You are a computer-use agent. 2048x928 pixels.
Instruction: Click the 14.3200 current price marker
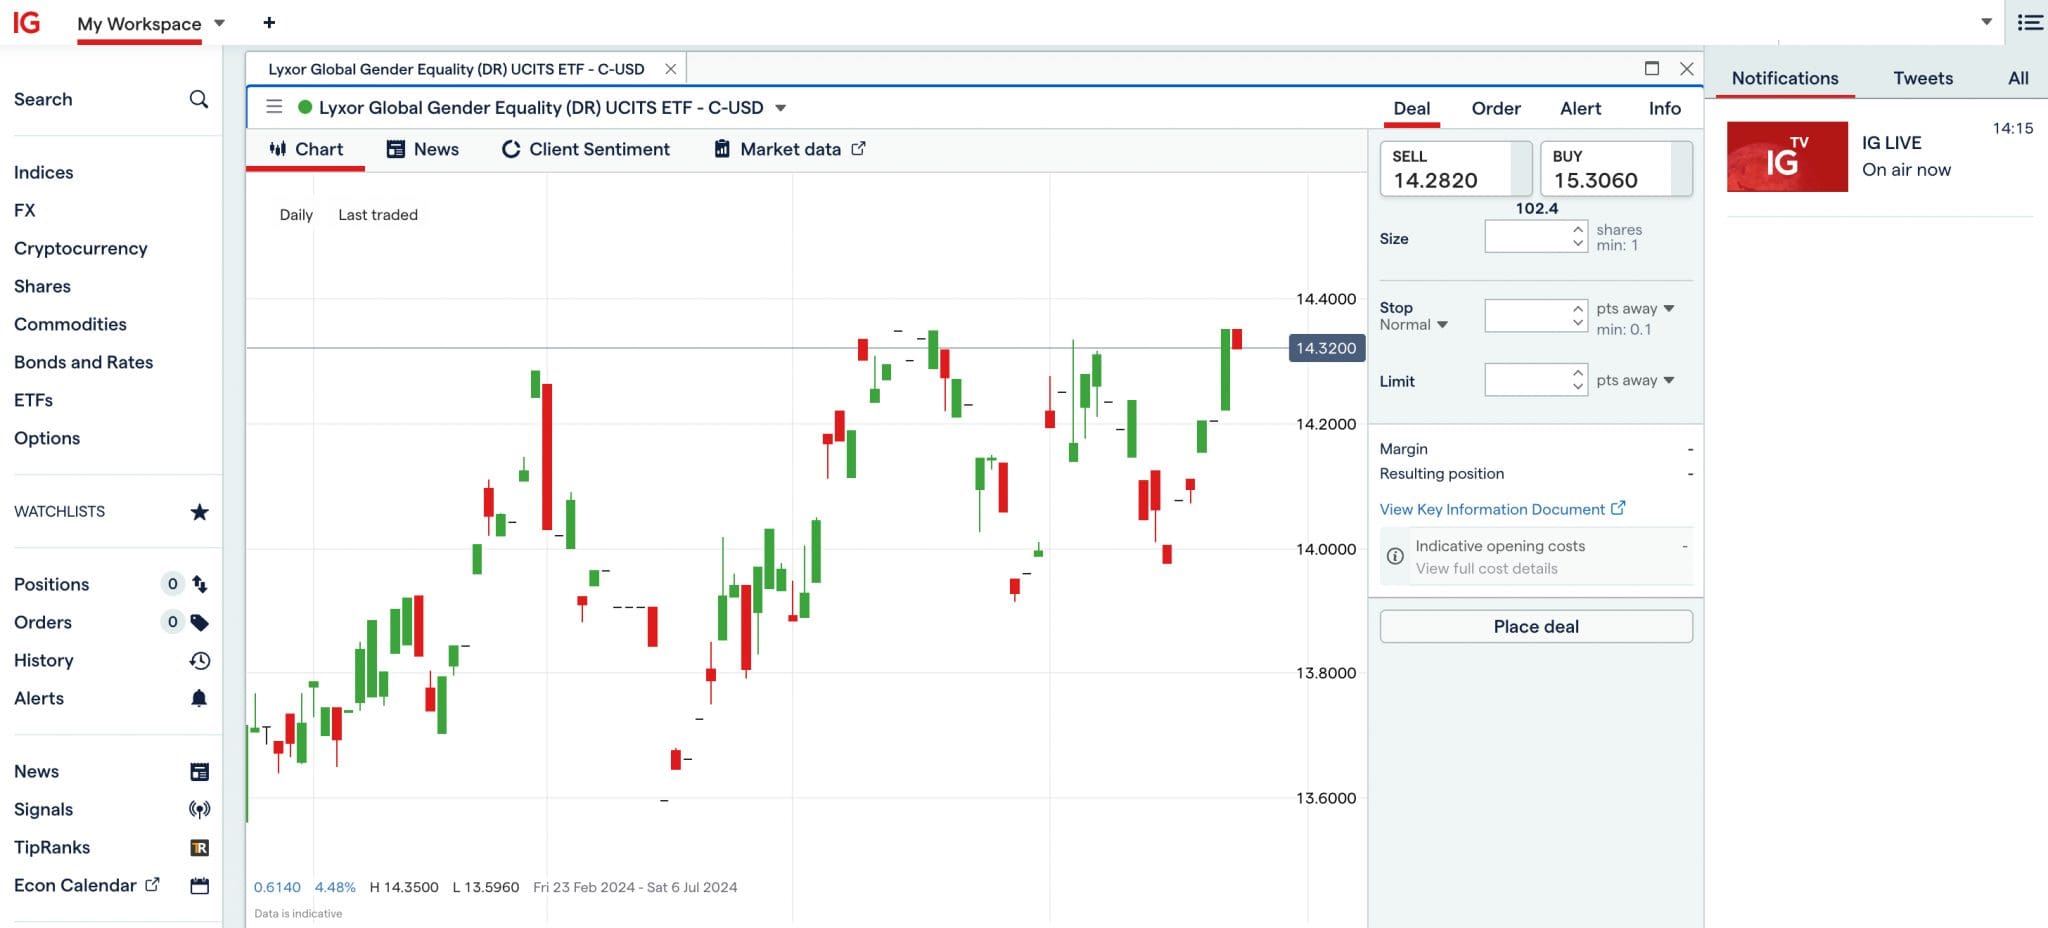point(1326,348)
